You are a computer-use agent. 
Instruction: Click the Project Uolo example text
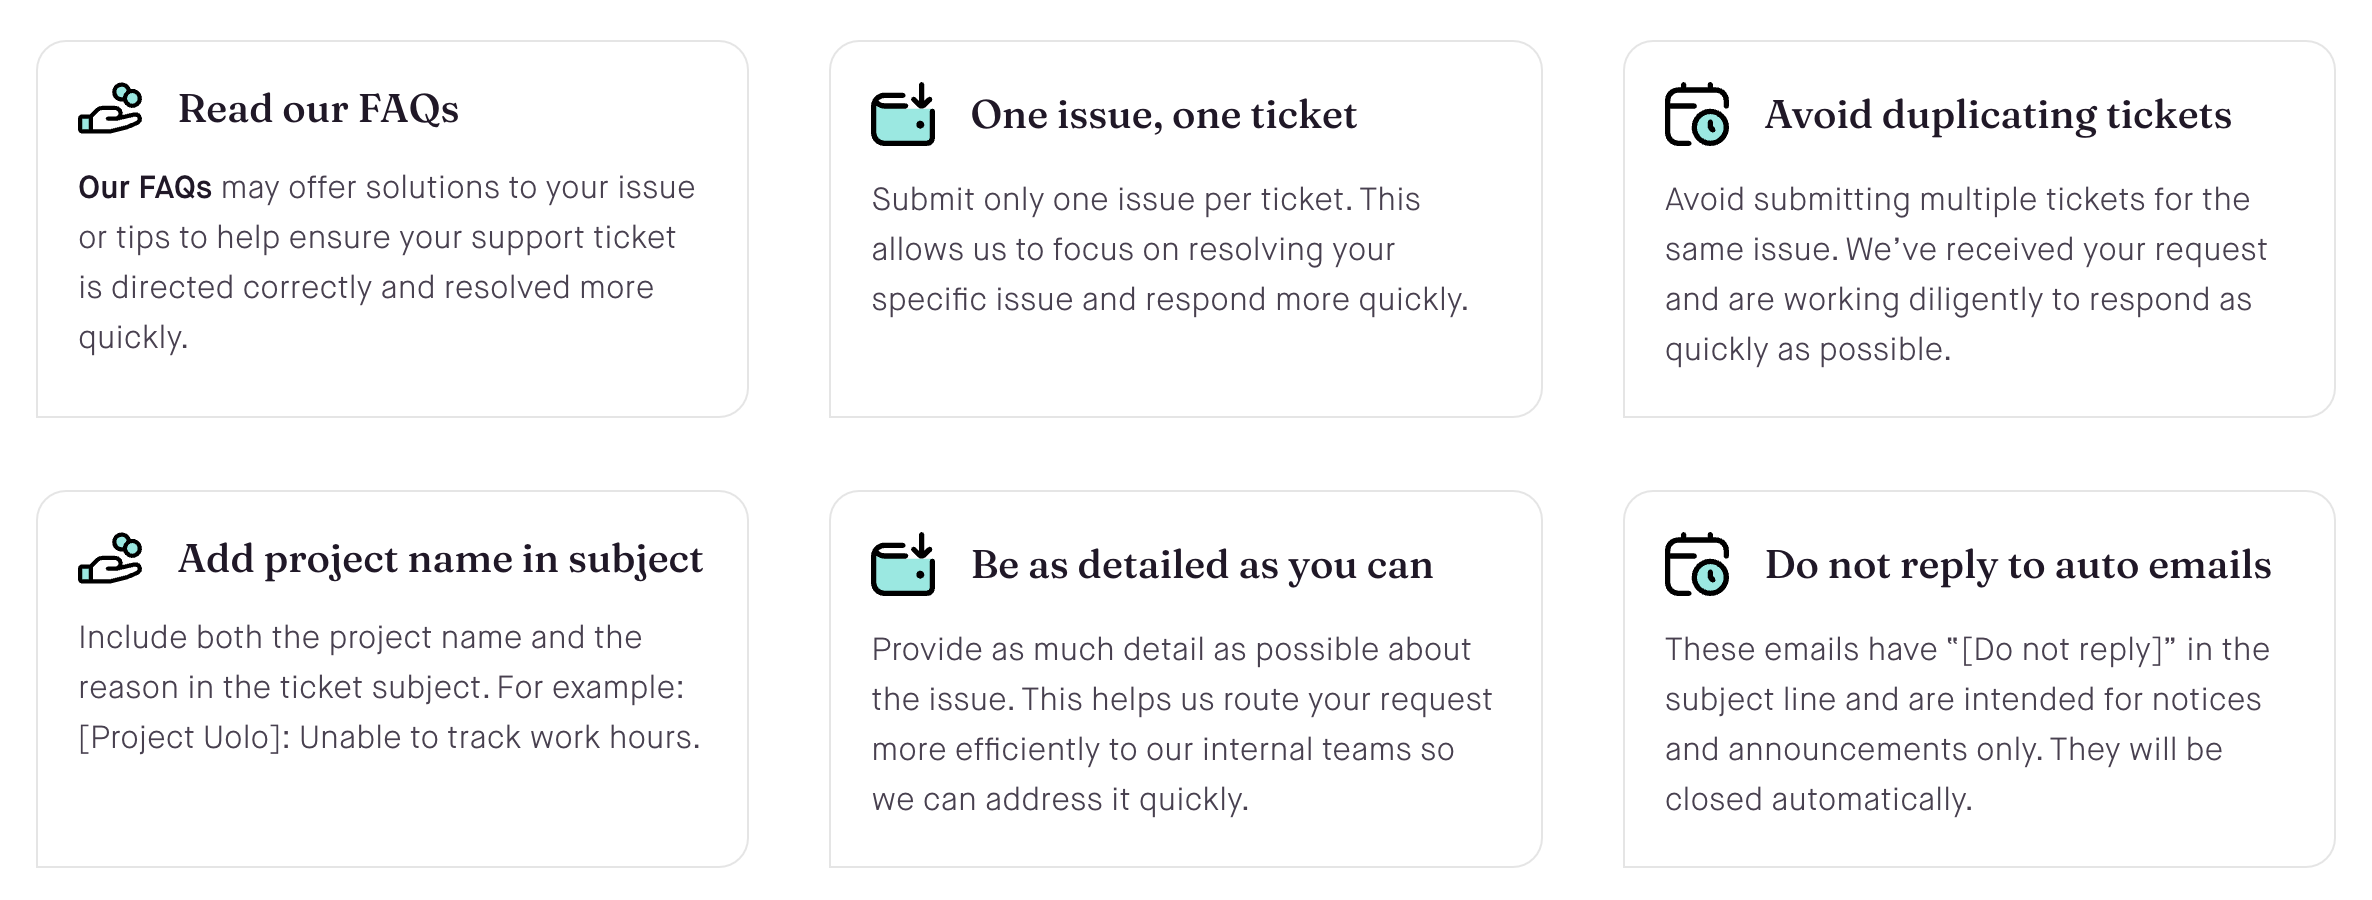coord(389,738)
